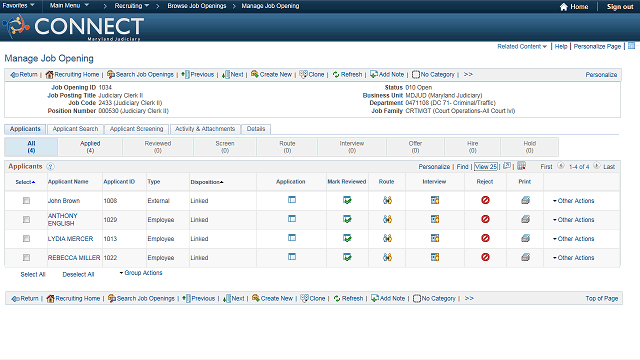This screenshot has width=640, height=360.
Task: Open the Activity & Attachments tab
Action: pyautogui.click(x=205, y=129)
